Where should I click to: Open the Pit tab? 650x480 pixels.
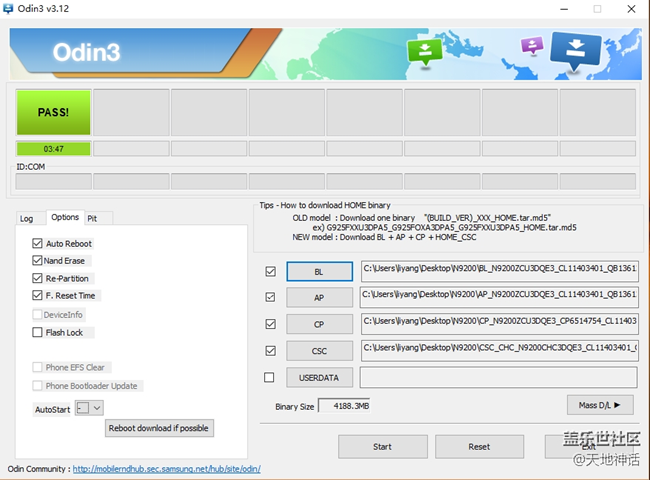tap(92, 218)
